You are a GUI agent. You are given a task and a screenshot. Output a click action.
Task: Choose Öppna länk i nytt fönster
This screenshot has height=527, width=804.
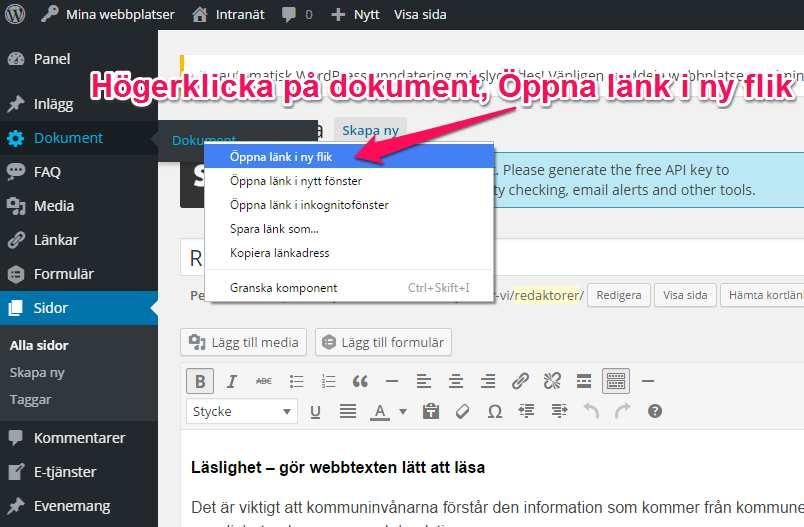pos(349,180)
